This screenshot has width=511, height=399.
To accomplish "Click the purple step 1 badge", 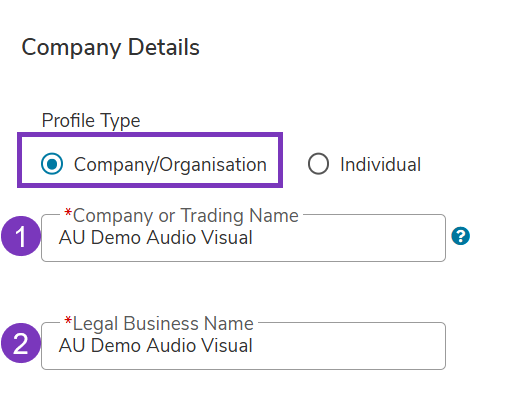I will (21, 236).
